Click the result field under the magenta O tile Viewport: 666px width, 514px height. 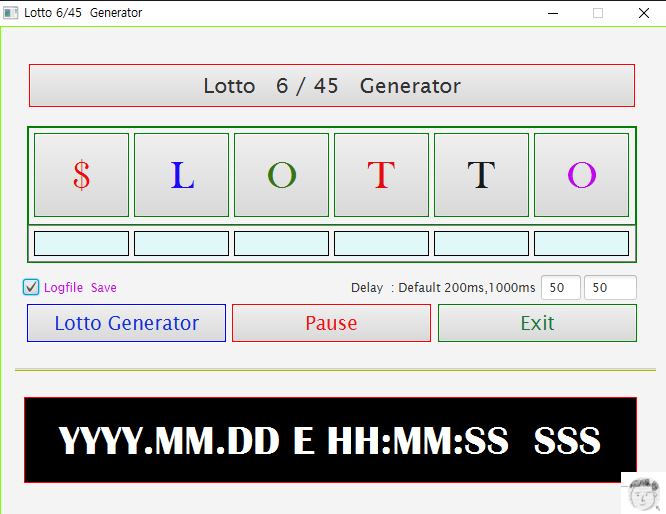tap(581, 243)
